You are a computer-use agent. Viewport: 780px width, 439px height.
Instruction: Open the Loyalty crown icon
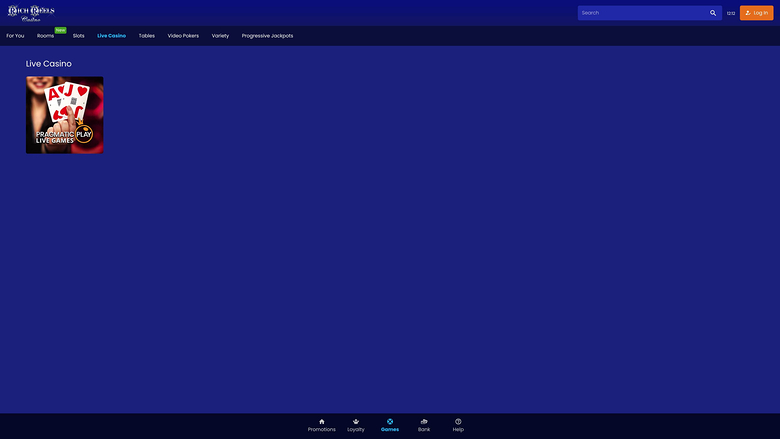tap(356, 421)
